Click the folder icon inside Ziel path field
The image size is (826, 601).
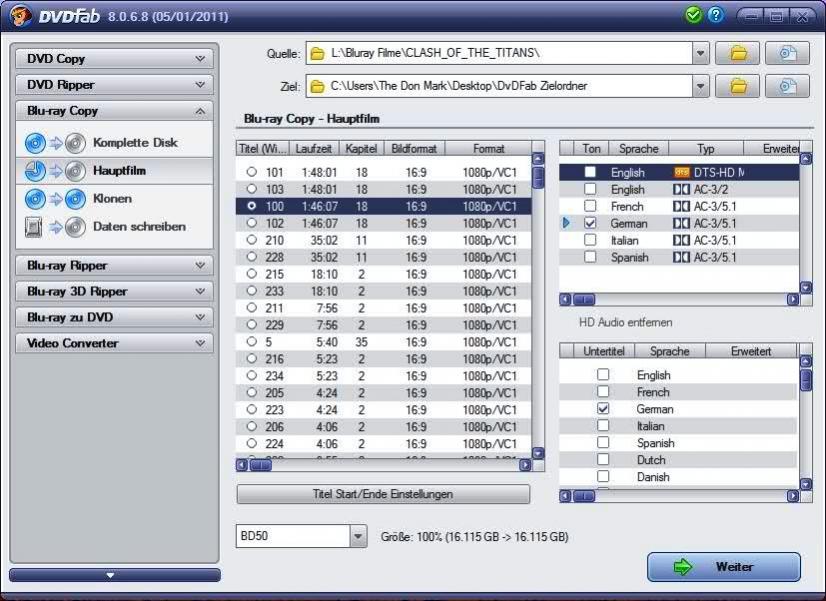point(317,86)
